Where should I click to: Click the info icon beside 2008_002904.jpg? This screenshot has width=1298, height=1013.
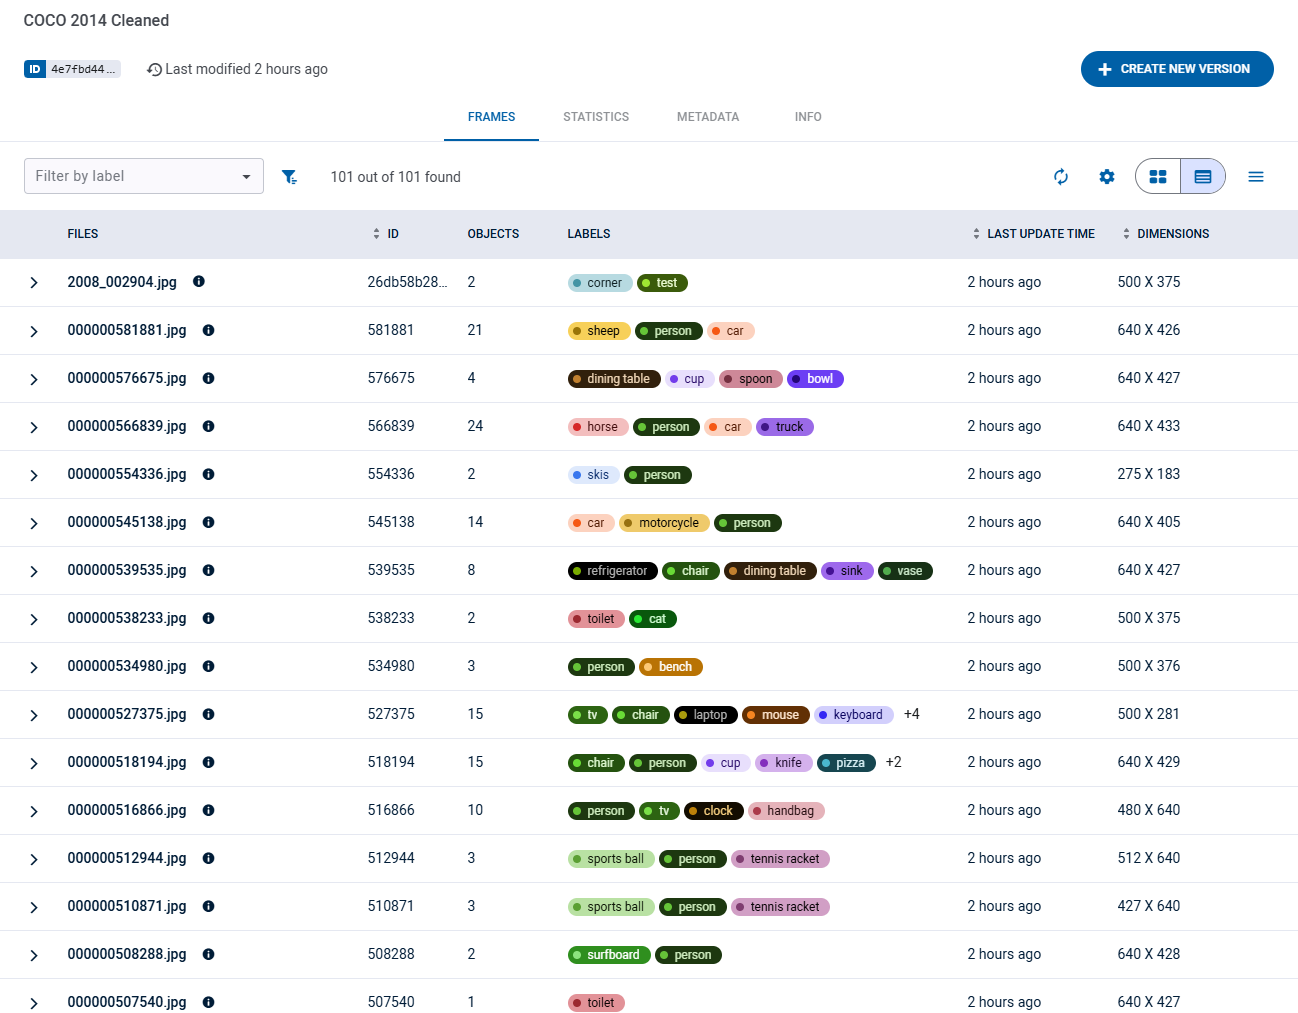pyautogui.click(x=198, y=282)
